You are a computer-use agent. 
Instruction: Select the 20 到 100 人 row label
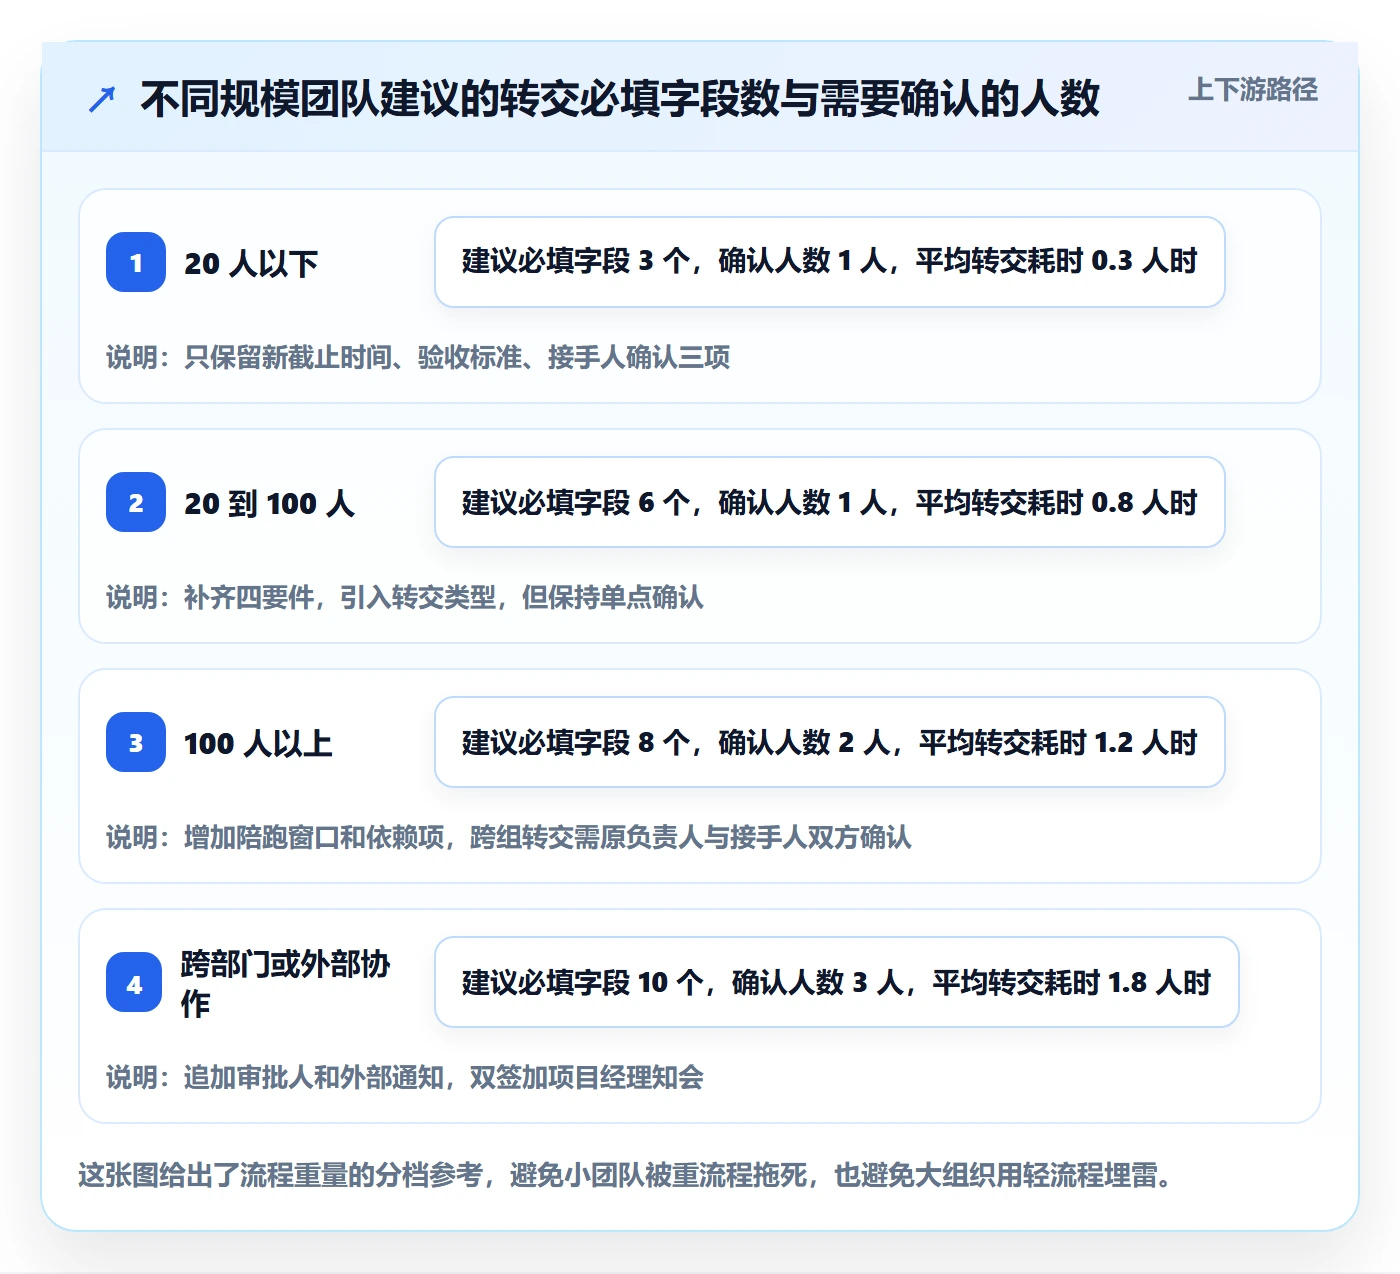[x=269, y=503]
